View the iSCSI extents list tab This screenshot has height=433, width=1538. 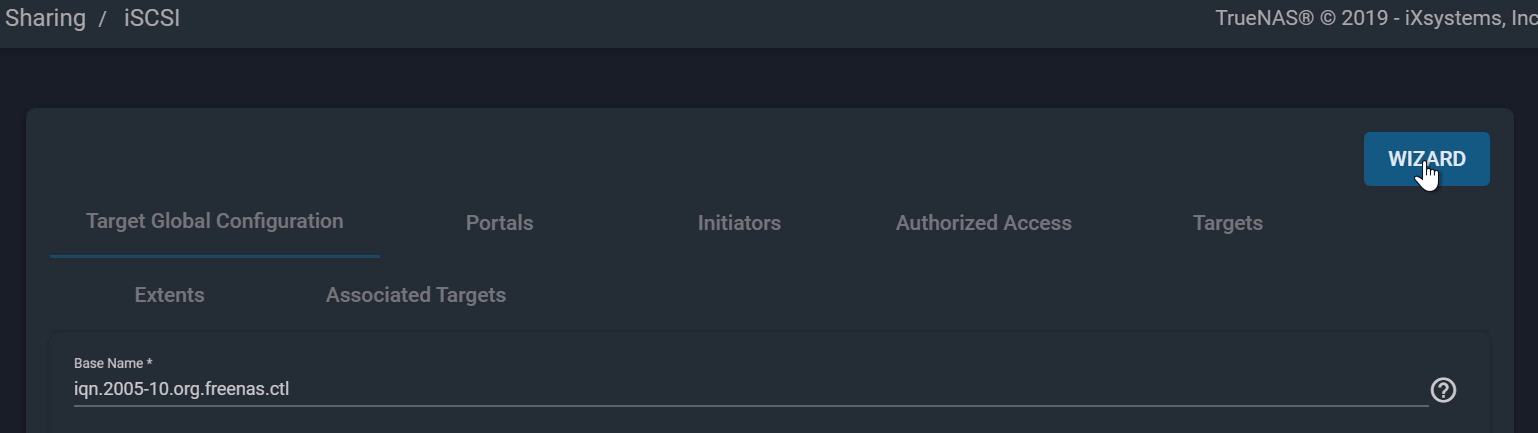tap(169, 295)
